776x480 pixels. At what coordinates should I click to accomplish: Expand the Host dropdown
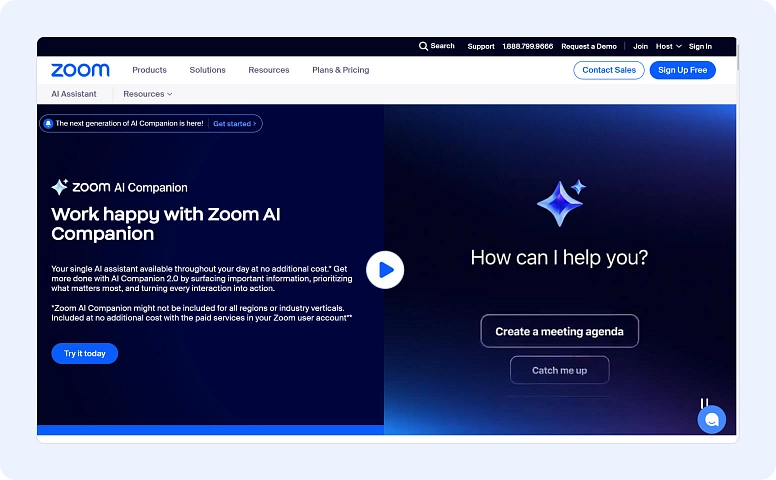[669, 47]
